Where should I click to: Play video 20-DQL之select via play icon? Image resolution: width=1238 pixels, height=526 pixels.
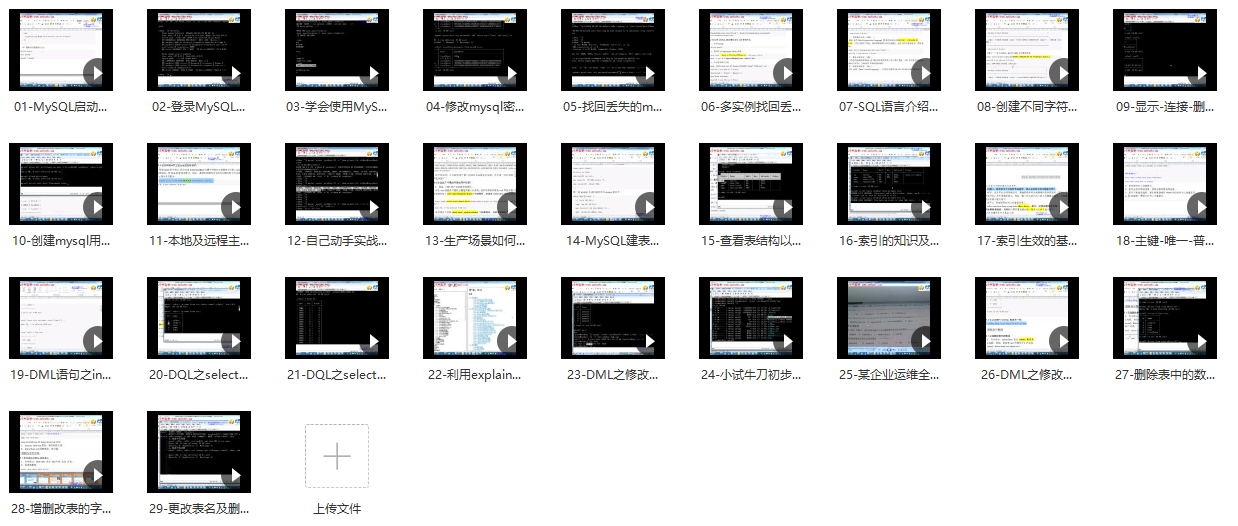(234, 341)
